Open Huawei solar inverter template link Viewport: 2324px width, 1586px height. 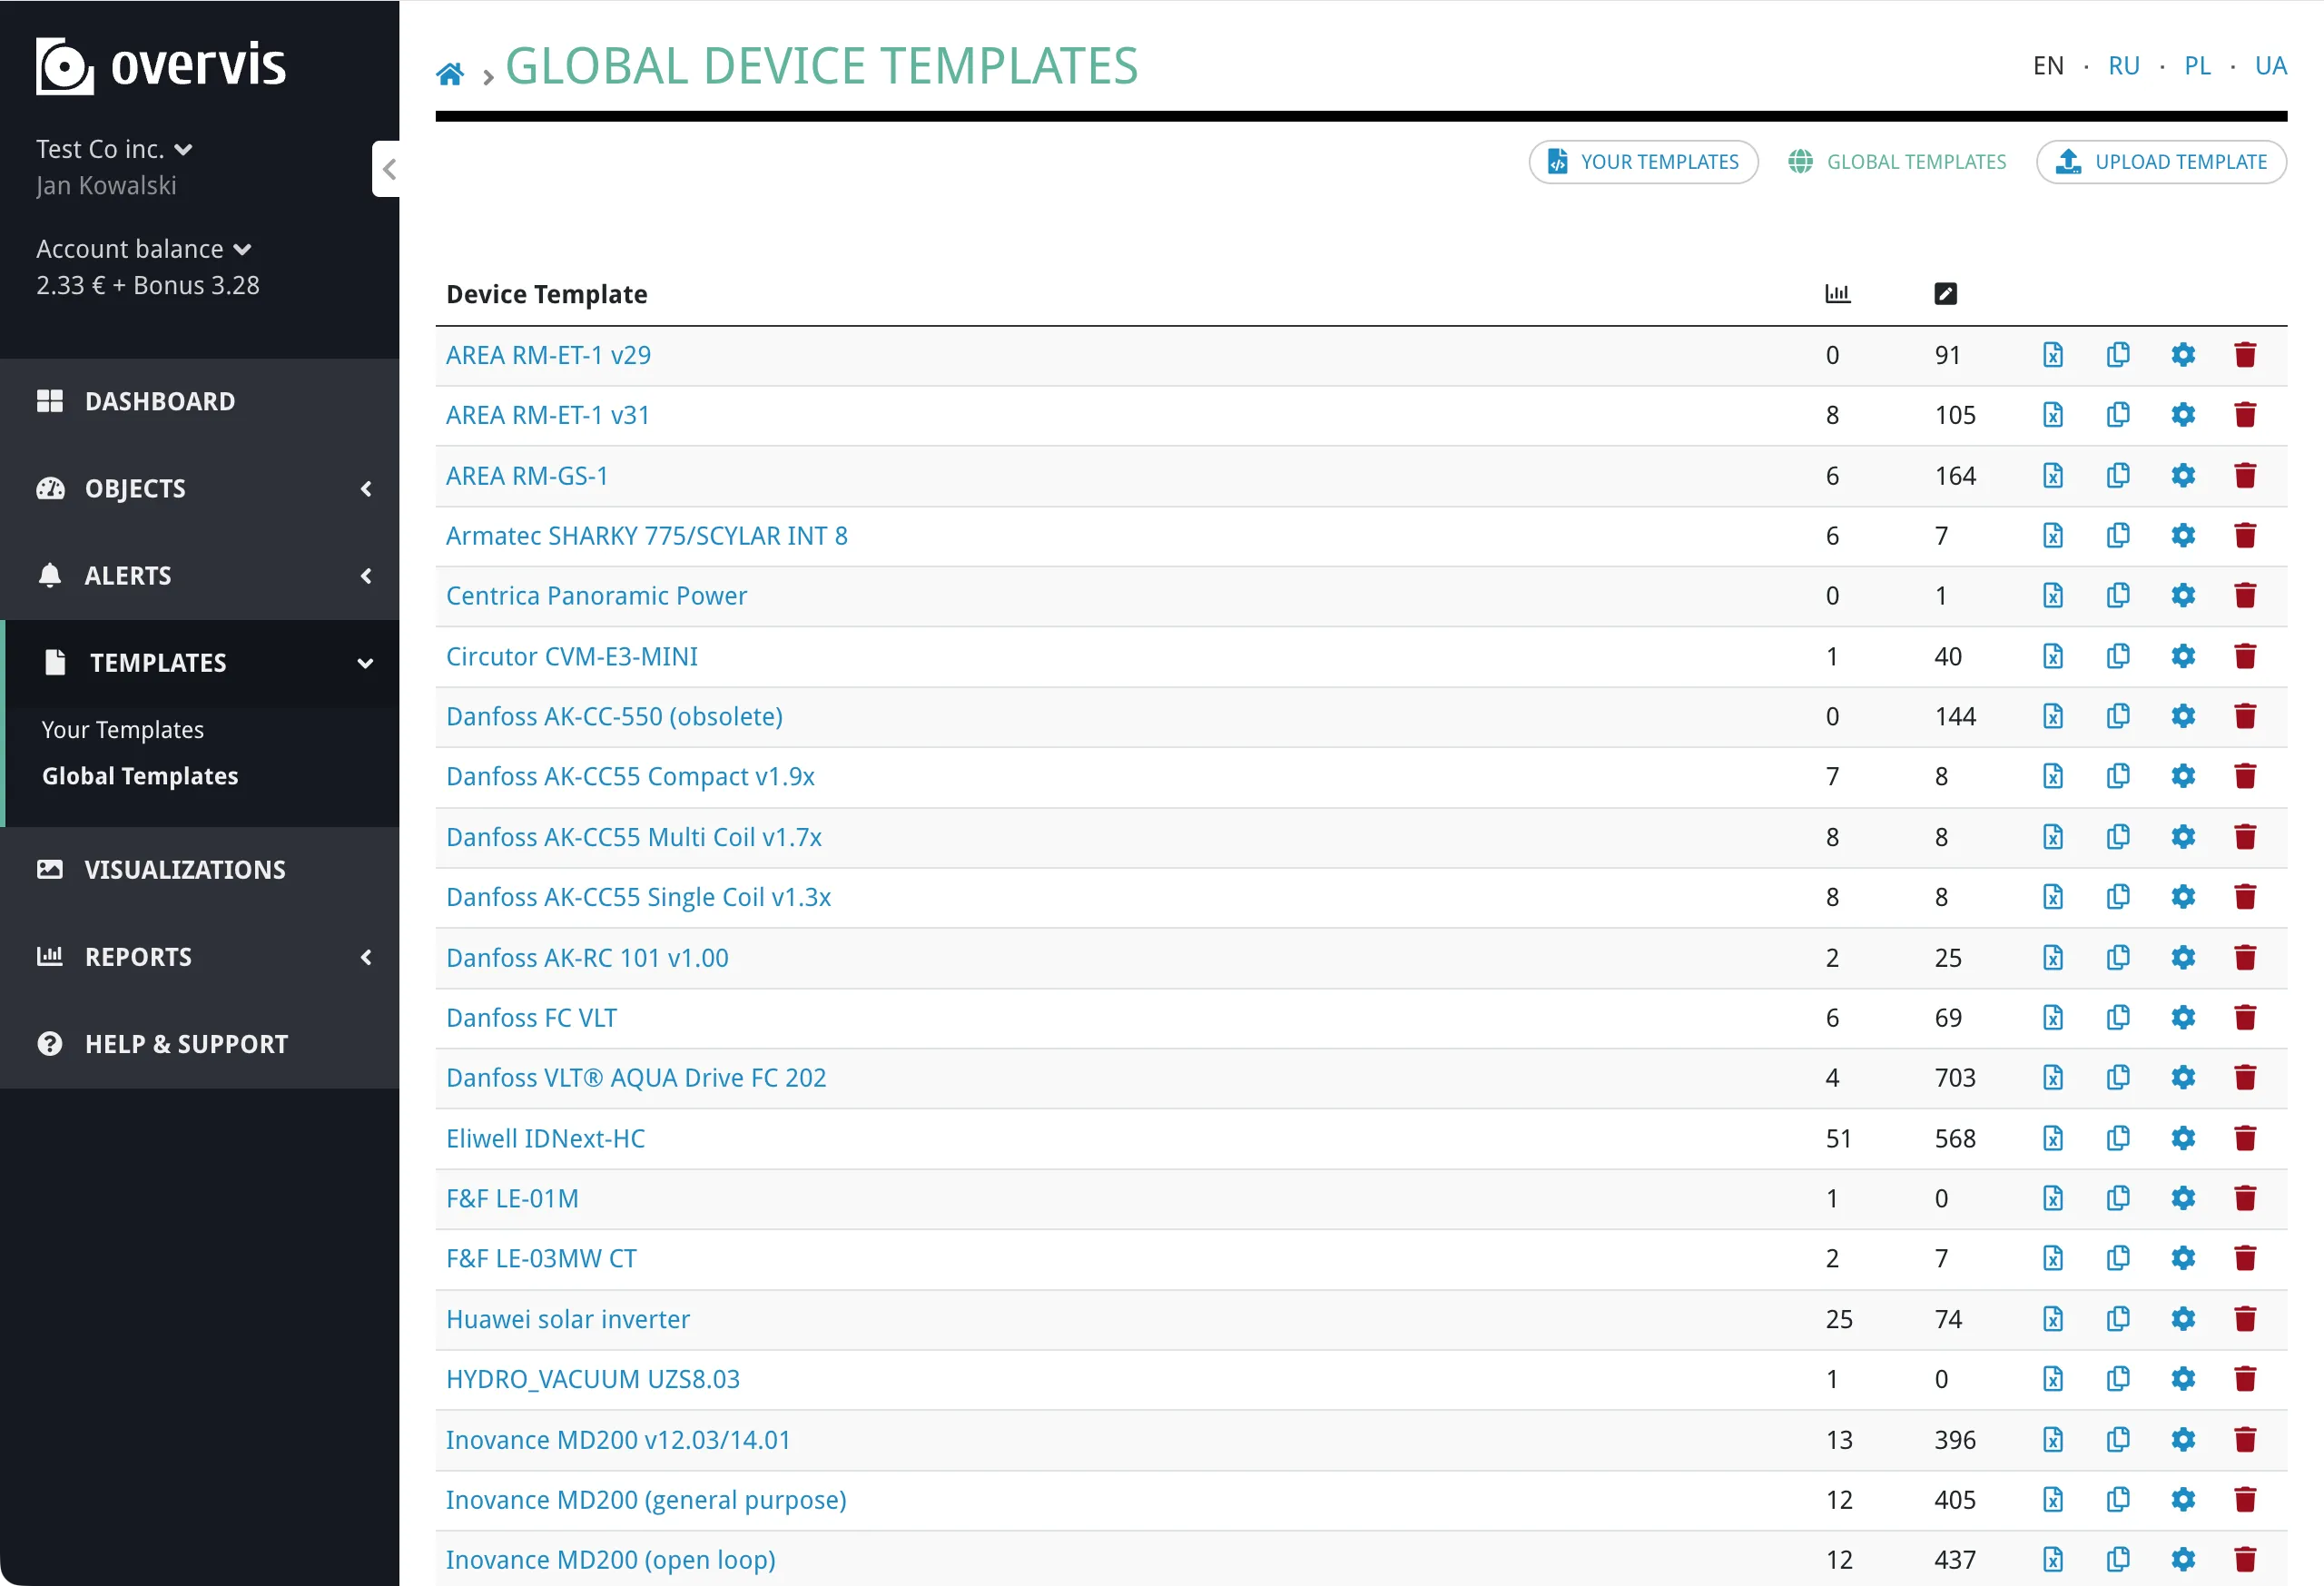[567, 1319]
